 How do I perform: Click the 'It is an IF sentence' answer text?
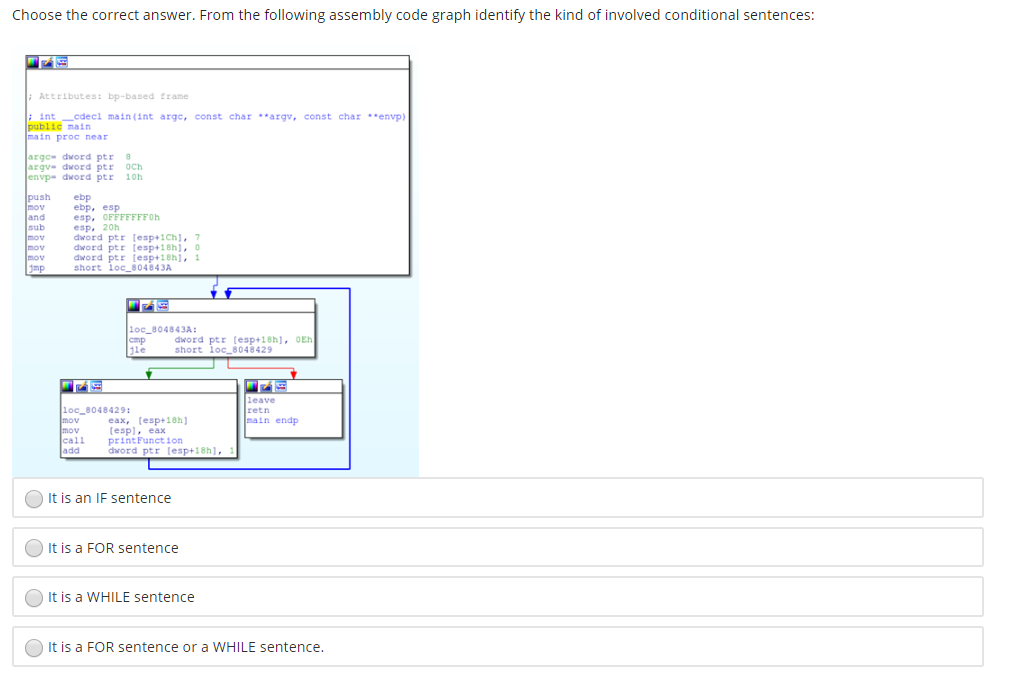tap(110, 498)
